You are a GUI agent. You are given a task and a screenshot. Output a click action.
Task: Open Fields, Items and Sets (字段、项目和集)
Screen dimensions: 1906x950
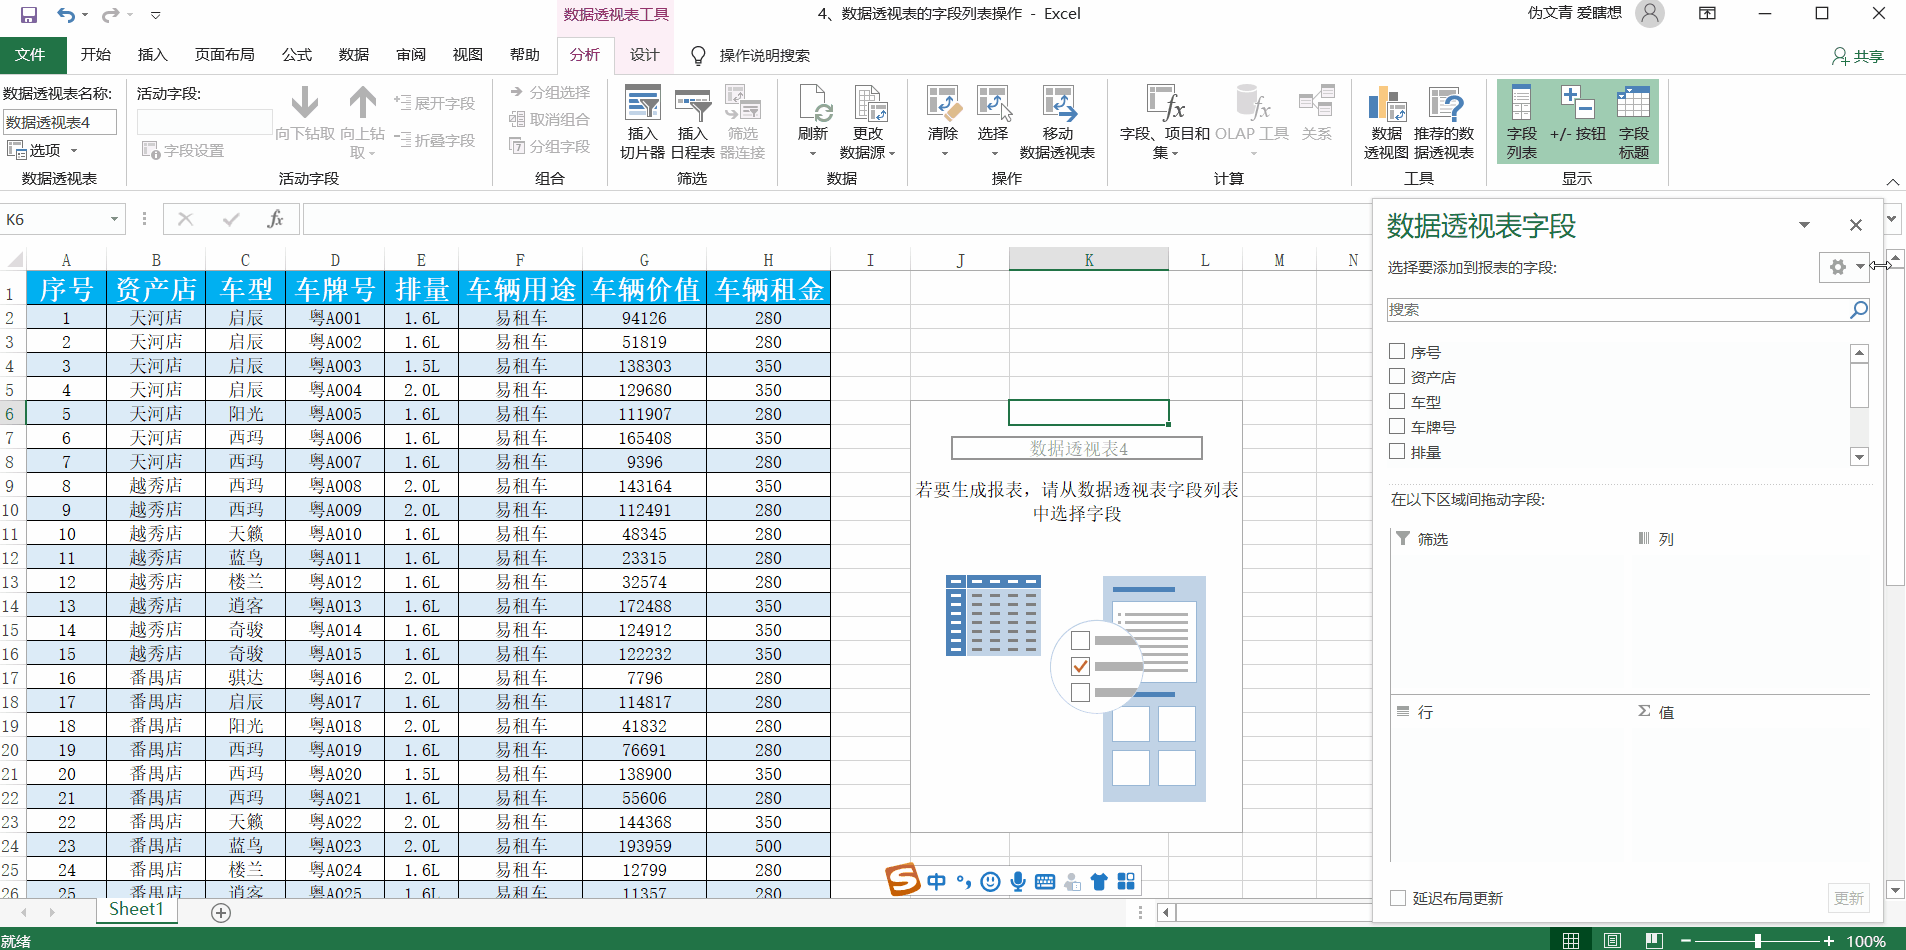tap(1165, 123)
